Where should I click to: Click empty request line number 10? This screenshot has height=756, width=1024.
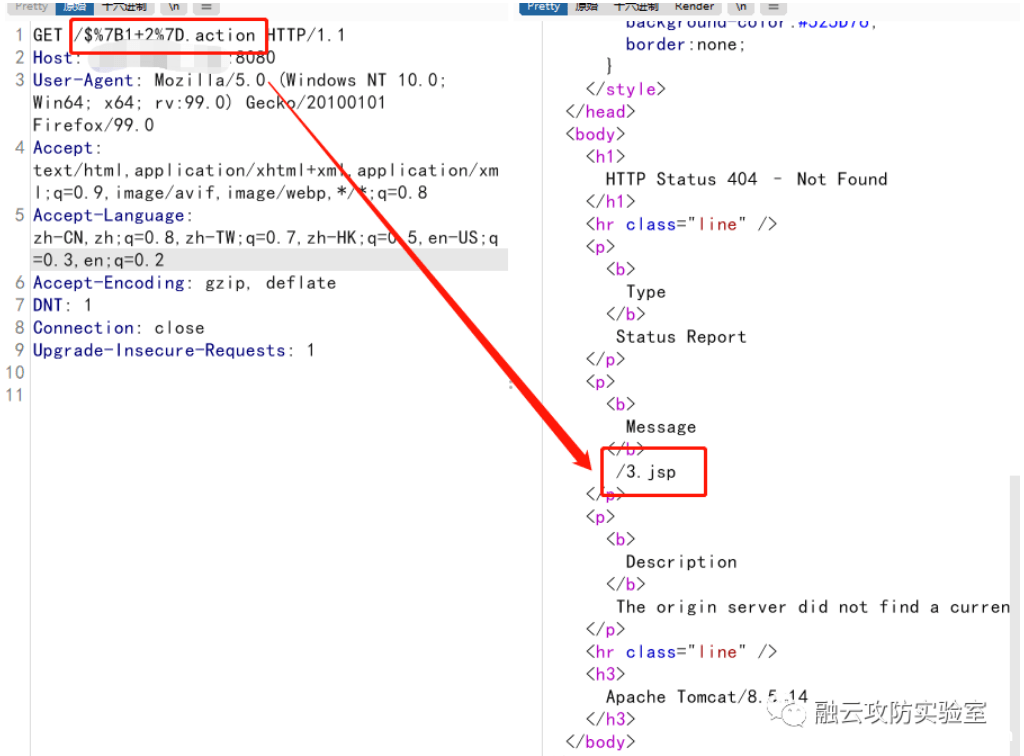(14, 373)
